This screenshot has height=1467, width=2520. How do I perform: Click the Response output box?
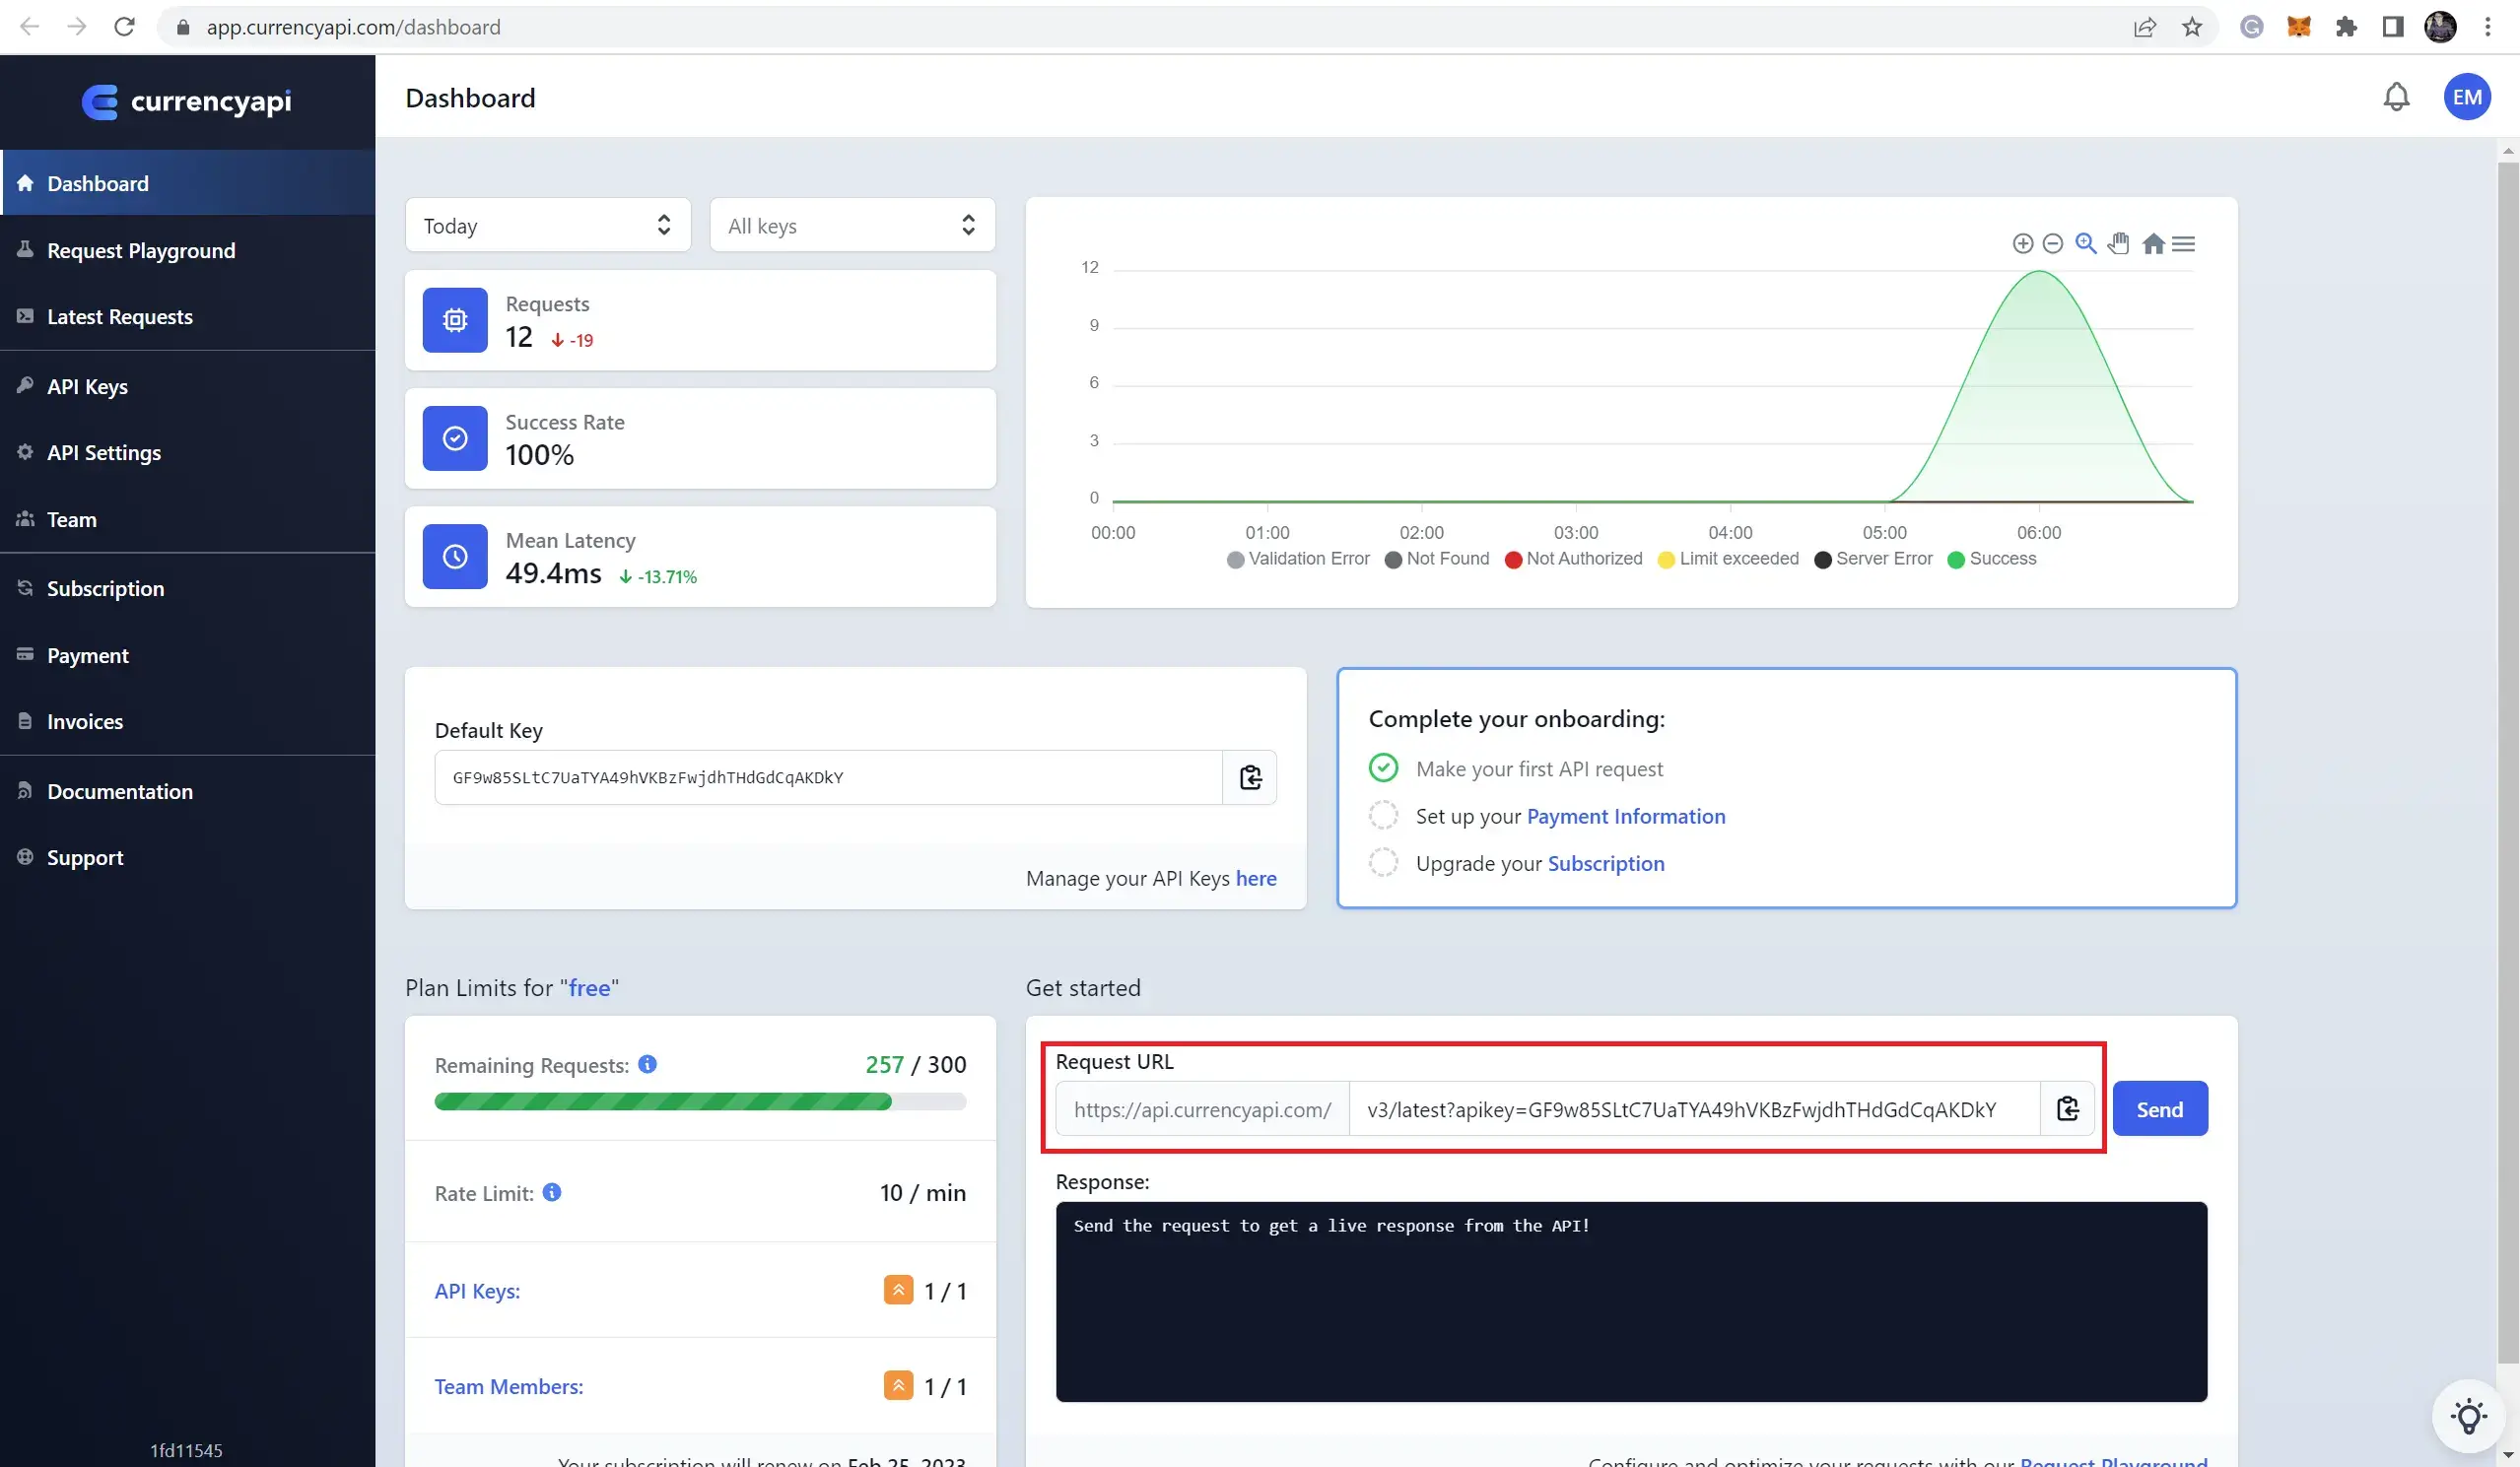click(x=1630, y=1301)
